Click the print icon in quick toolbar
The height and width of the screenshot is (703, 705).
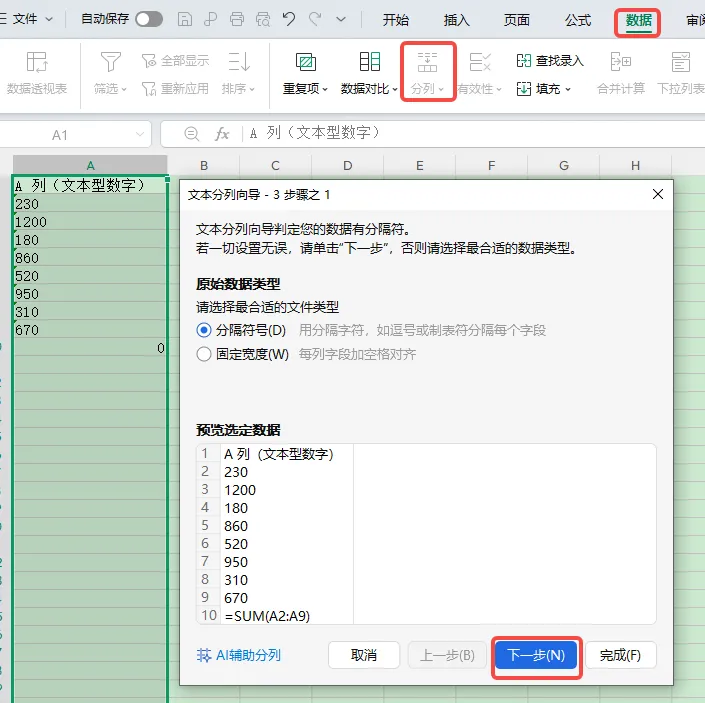point(236,19)
